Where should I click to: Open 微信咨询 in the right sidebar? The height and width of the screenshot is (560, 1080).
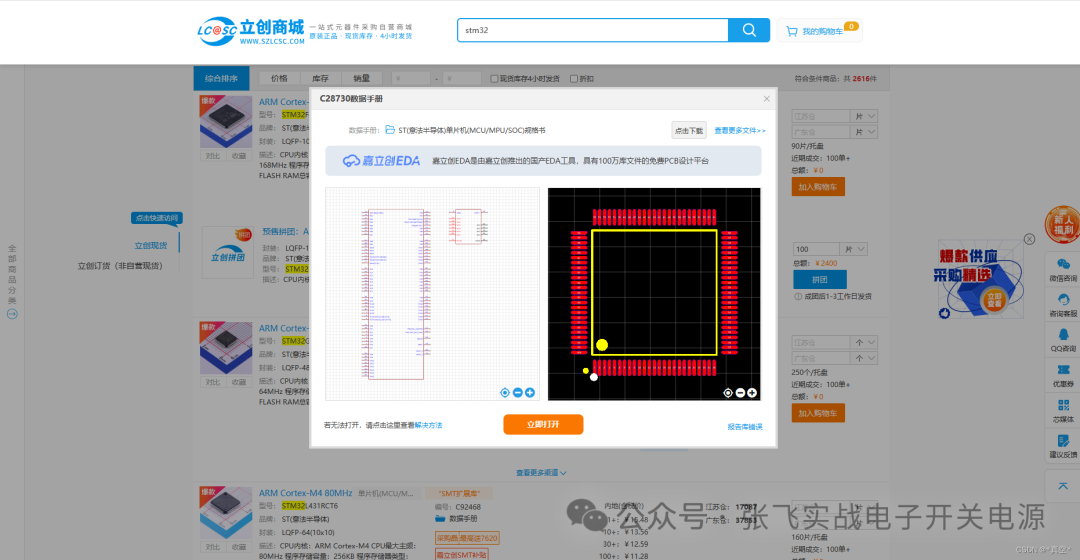1063,270
